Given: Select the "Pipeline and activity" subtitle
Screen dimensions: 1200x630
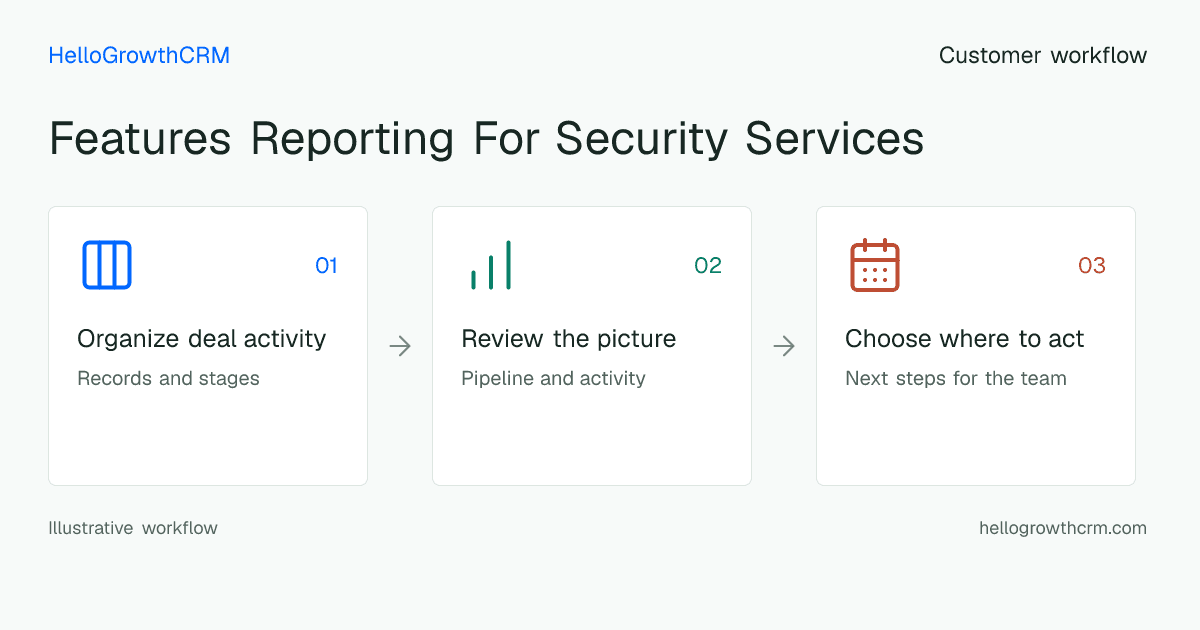Looking at the screenshot, I should coord(553,379).
